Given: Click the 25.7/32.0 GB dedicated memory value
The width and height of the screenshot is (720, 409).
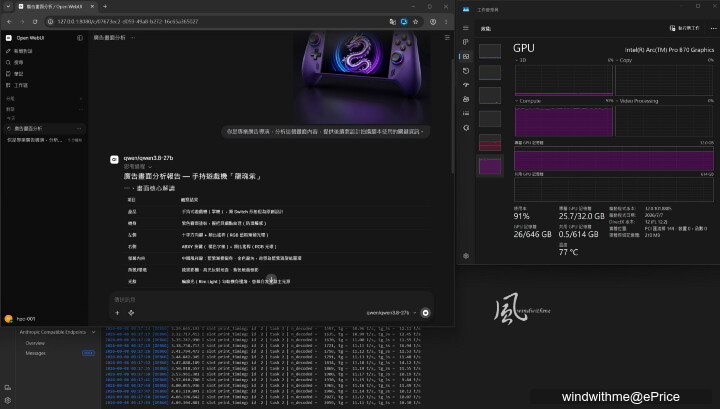Looking at the screenshot, I should [581, 216].
